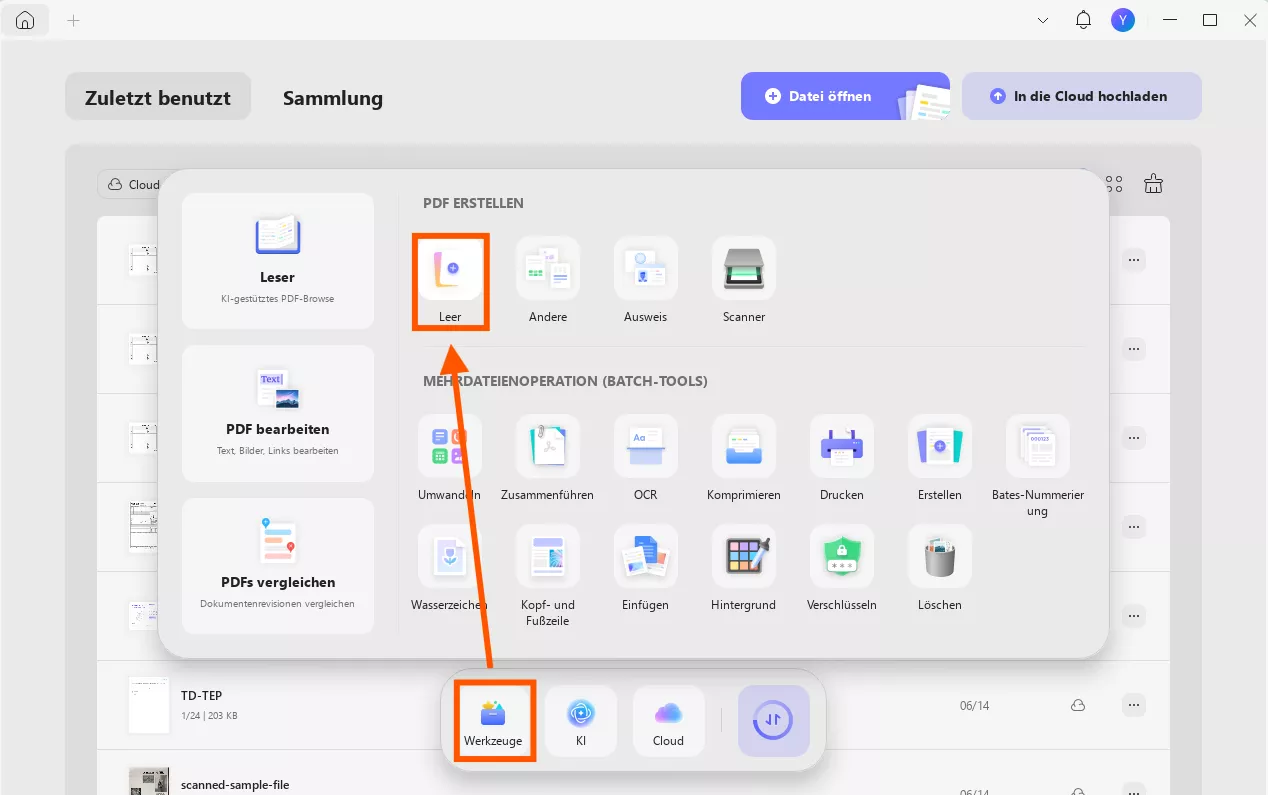
Task: Open the PDFs vergleichen card
Action: click(x=278, y=566)
